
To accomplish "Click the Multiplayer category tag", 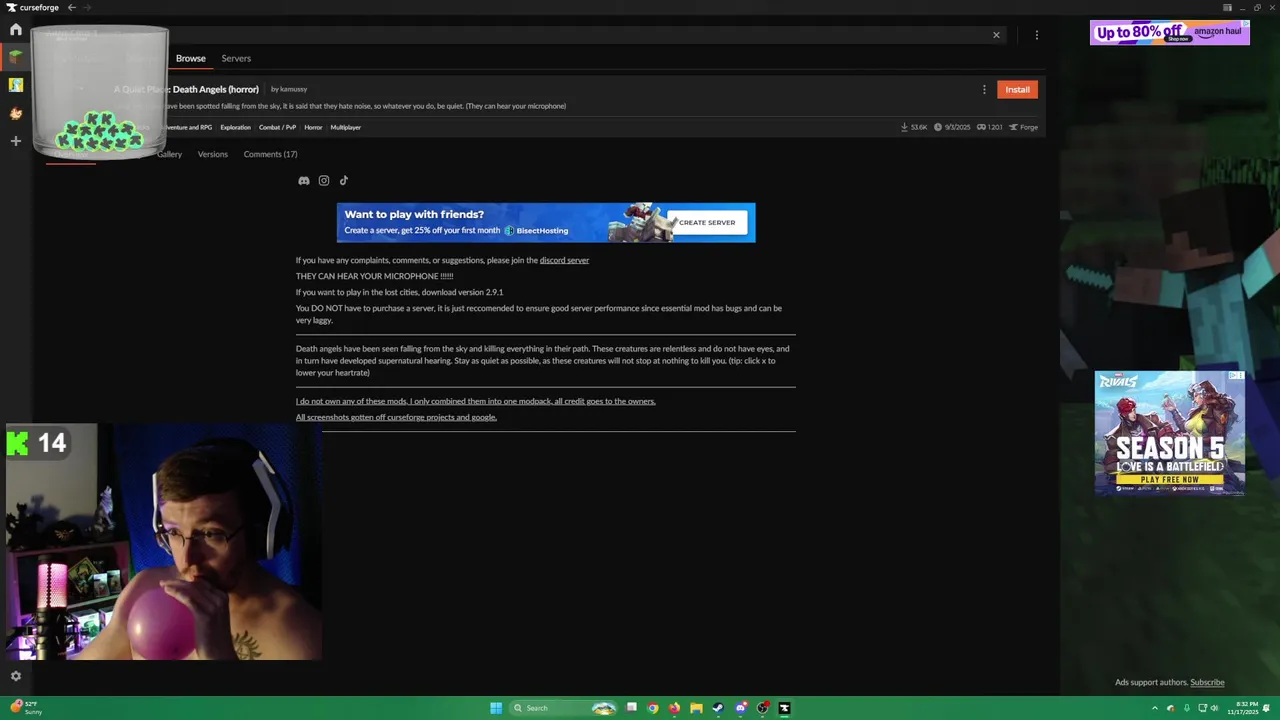I will click(346, 127).
